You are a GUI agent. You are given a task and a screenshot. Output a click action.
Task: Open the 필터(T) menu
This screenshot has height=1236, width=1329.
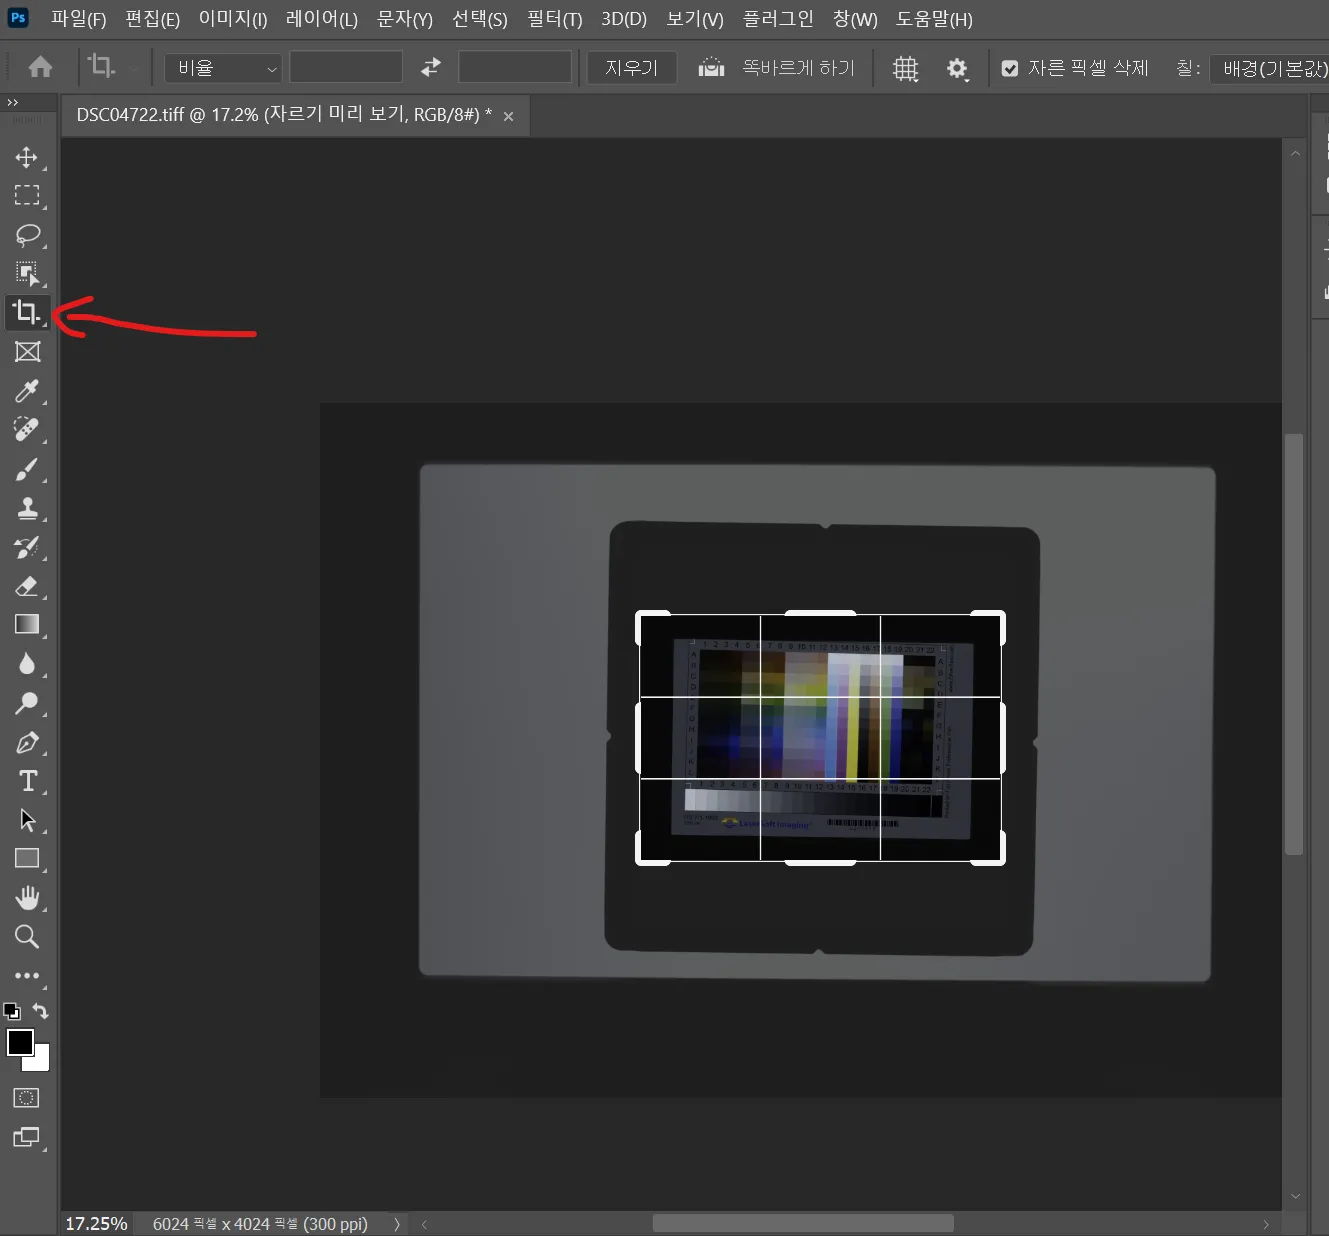[x=554, y=19]
